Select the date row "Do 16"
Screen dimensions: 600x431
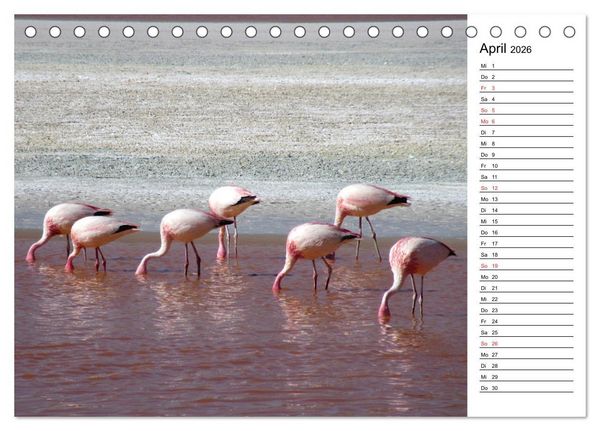[527, 232]
